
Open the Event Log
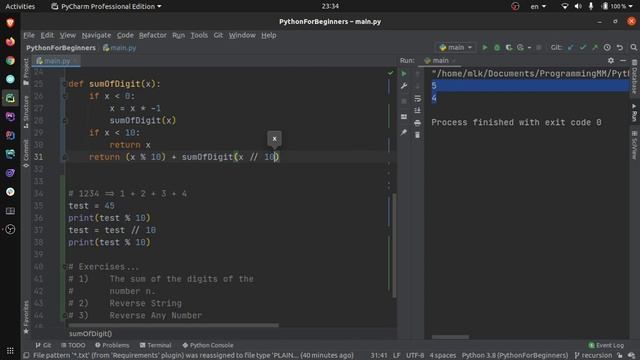(x=606, y=345)
